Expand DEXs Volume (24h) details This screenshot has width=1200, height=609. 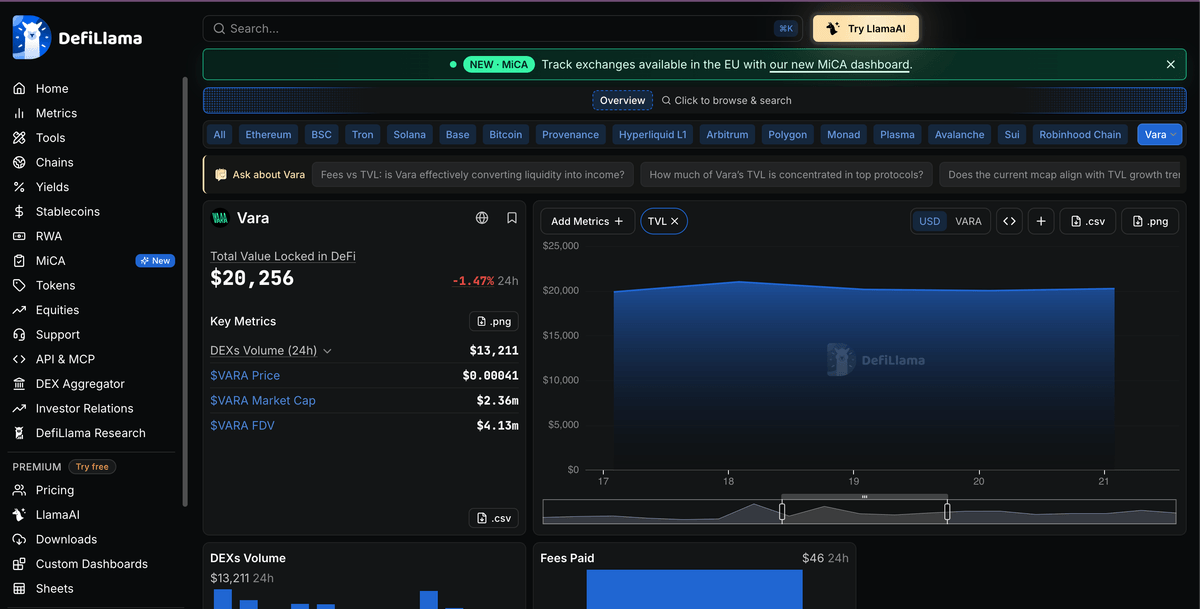(271, 350)
